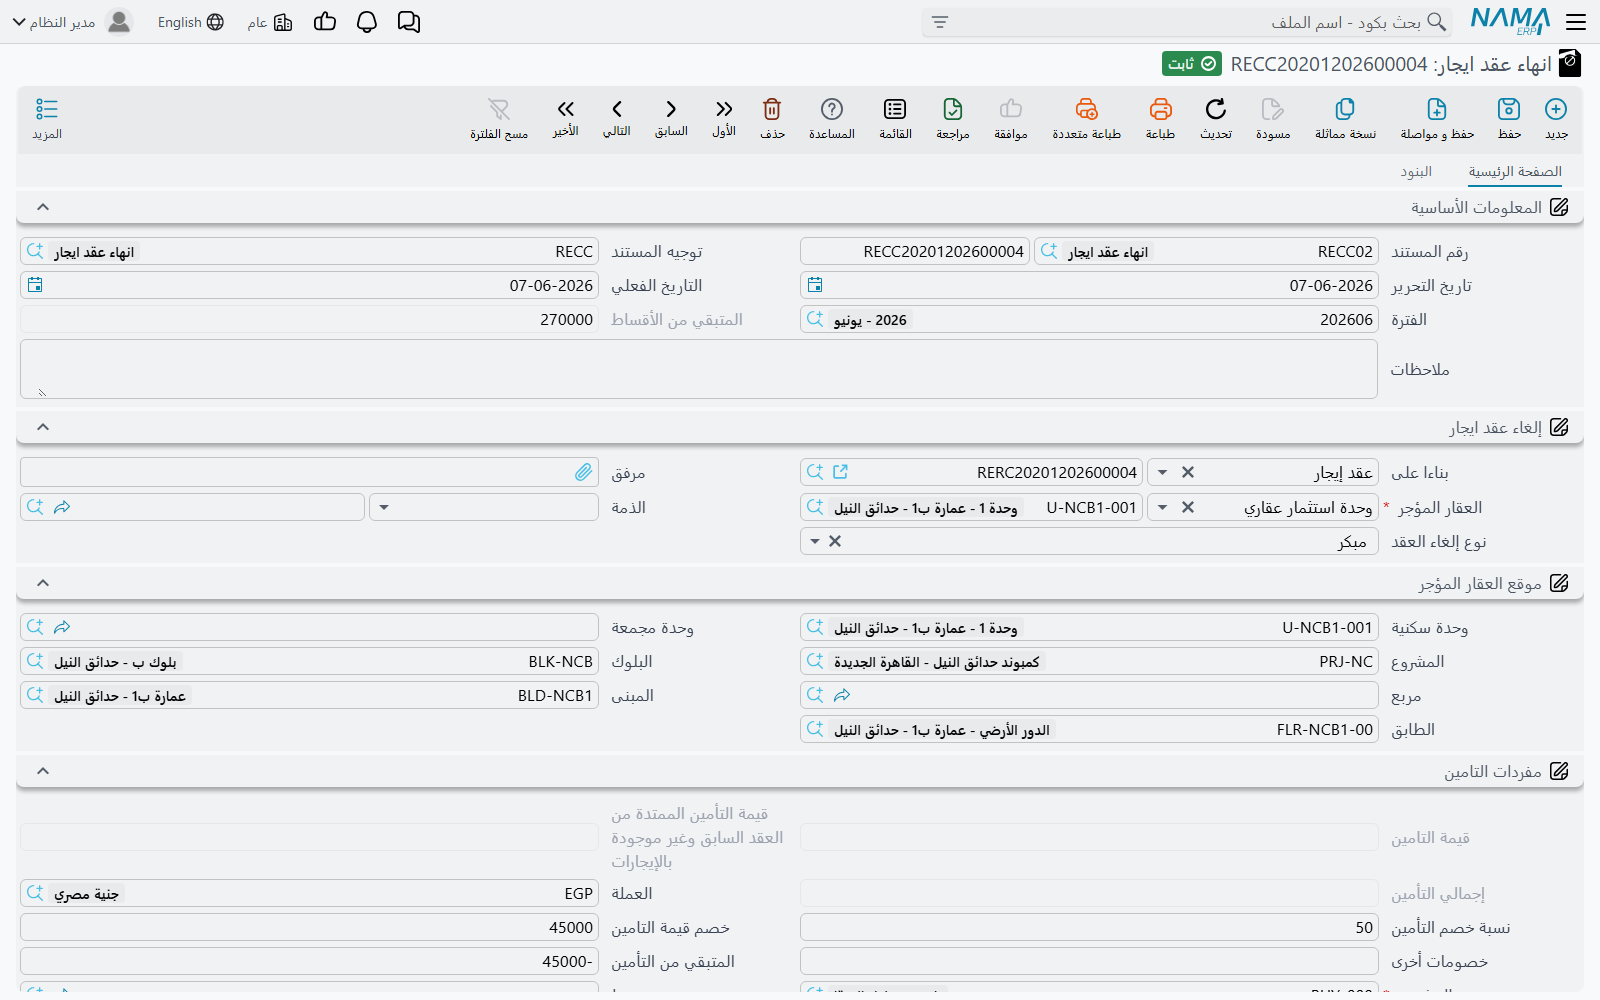1600x1000 pixels.
Task: Open lookup for الطابق FLR-NCB1-00 field
Action: [815, 729]
